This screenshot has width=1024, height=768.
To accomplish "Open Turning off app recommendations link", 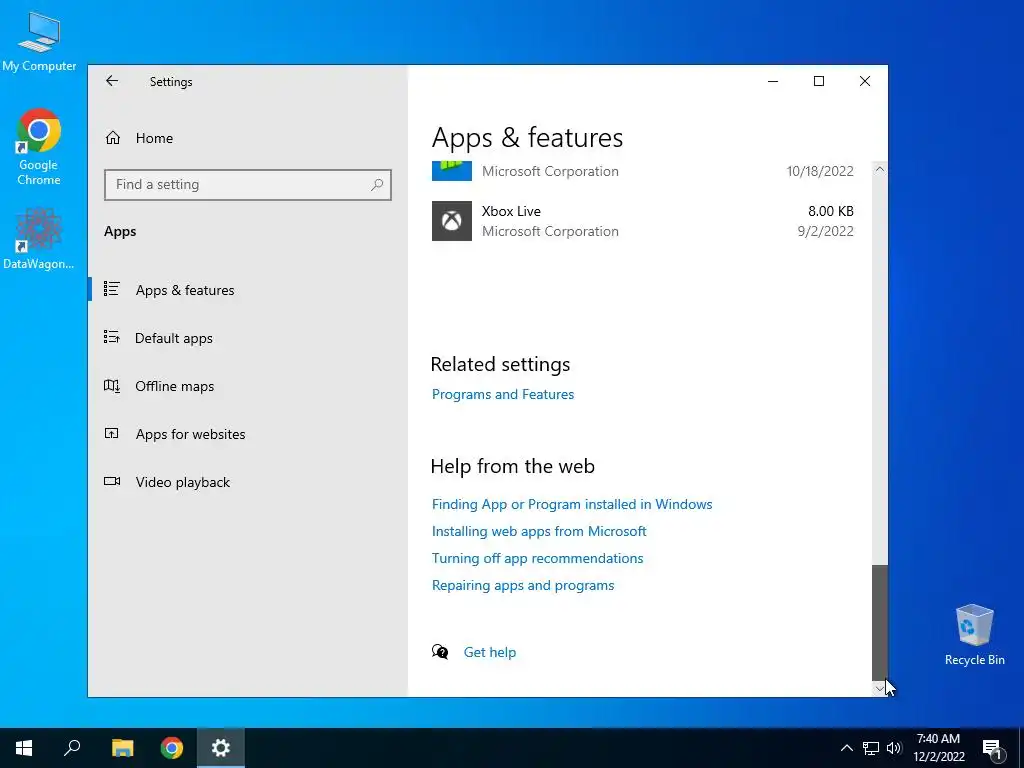I will [x=537, y=558].
